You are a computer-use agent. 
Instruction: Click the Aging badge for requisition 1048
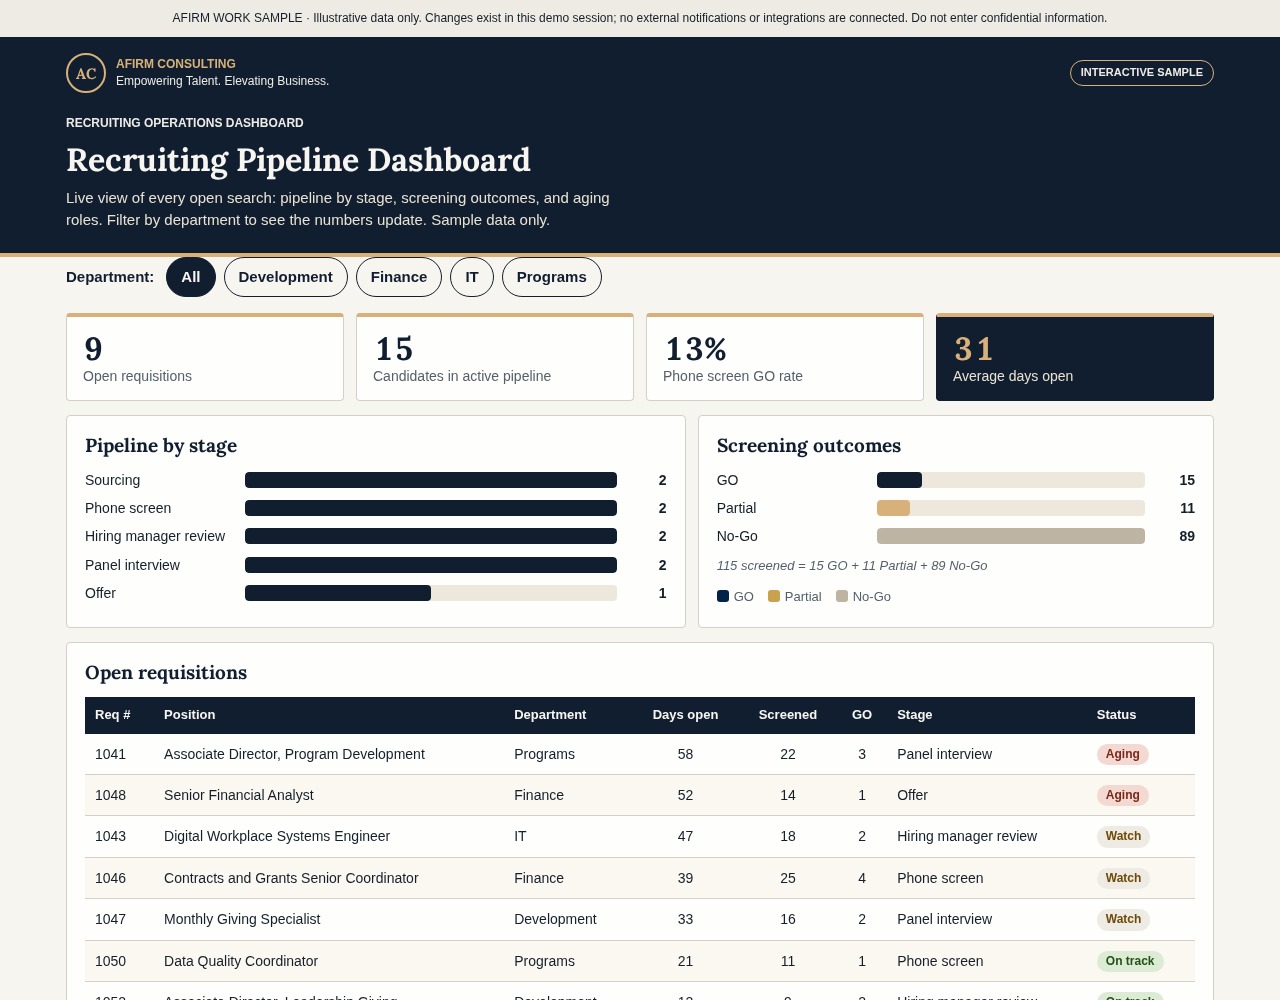(x=1122, y=795)
